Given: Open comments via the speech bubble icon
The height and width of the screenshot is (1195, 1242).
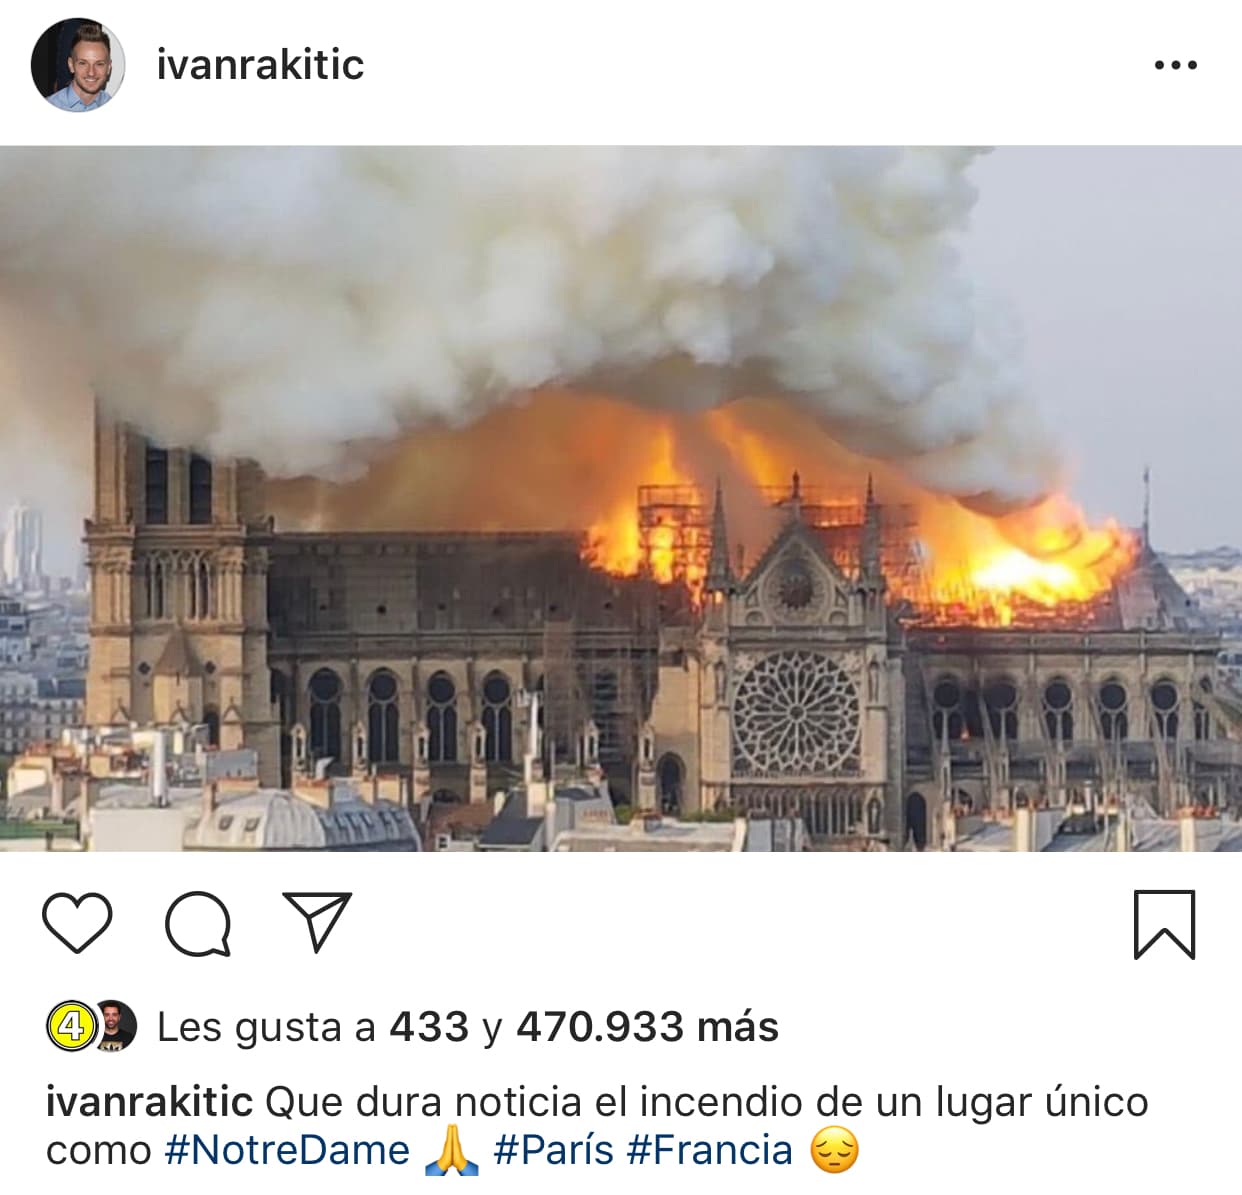Looking at the screenshot, I should 198,923.
